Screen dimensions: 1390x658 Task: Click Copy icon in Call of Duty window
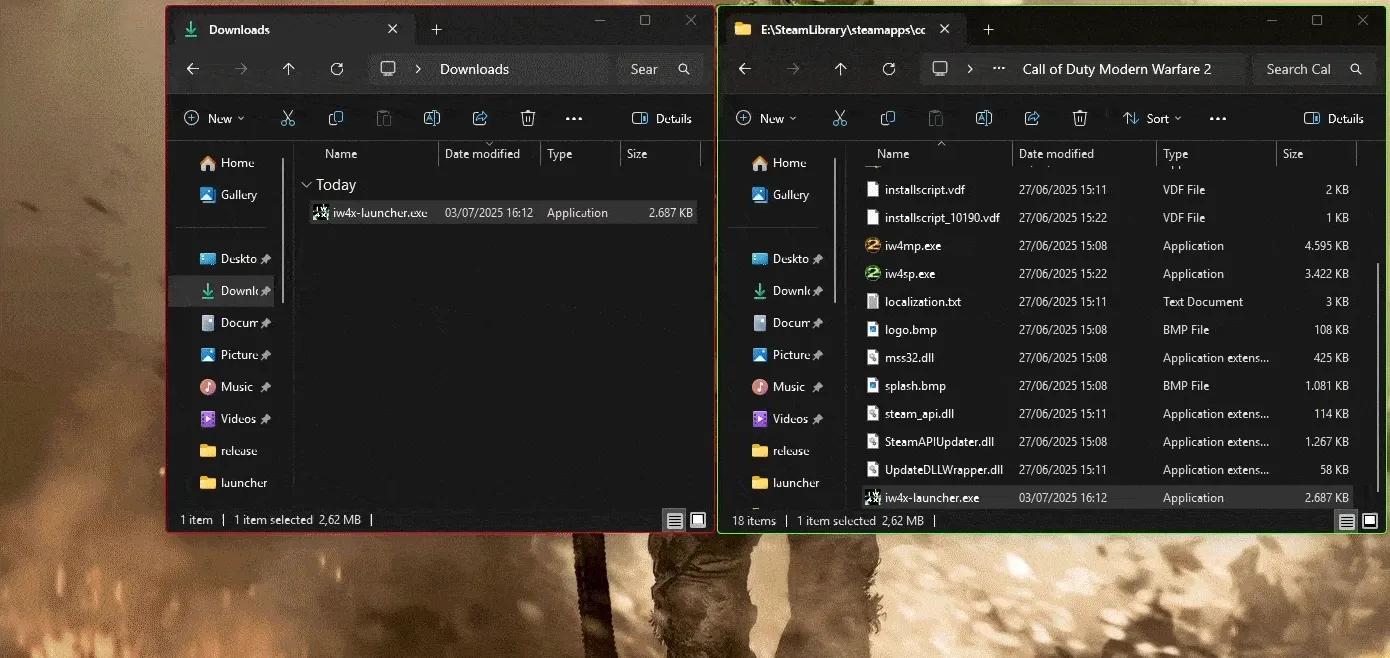coord(888,118)
